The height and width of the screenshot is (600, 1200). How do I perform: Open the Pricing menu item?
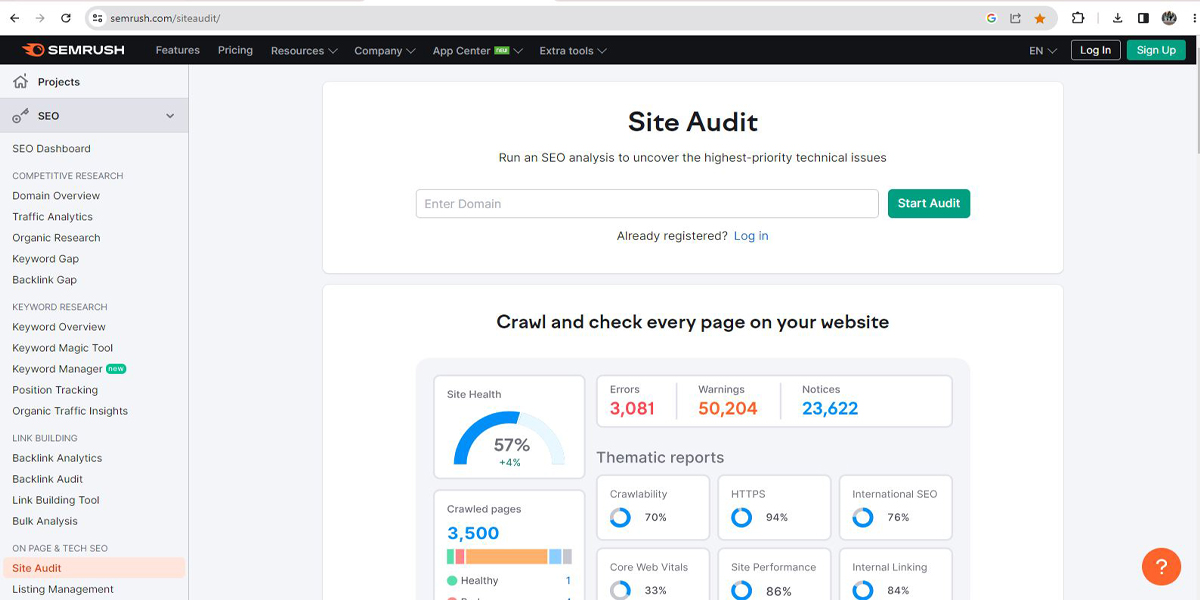click(235, 50)
